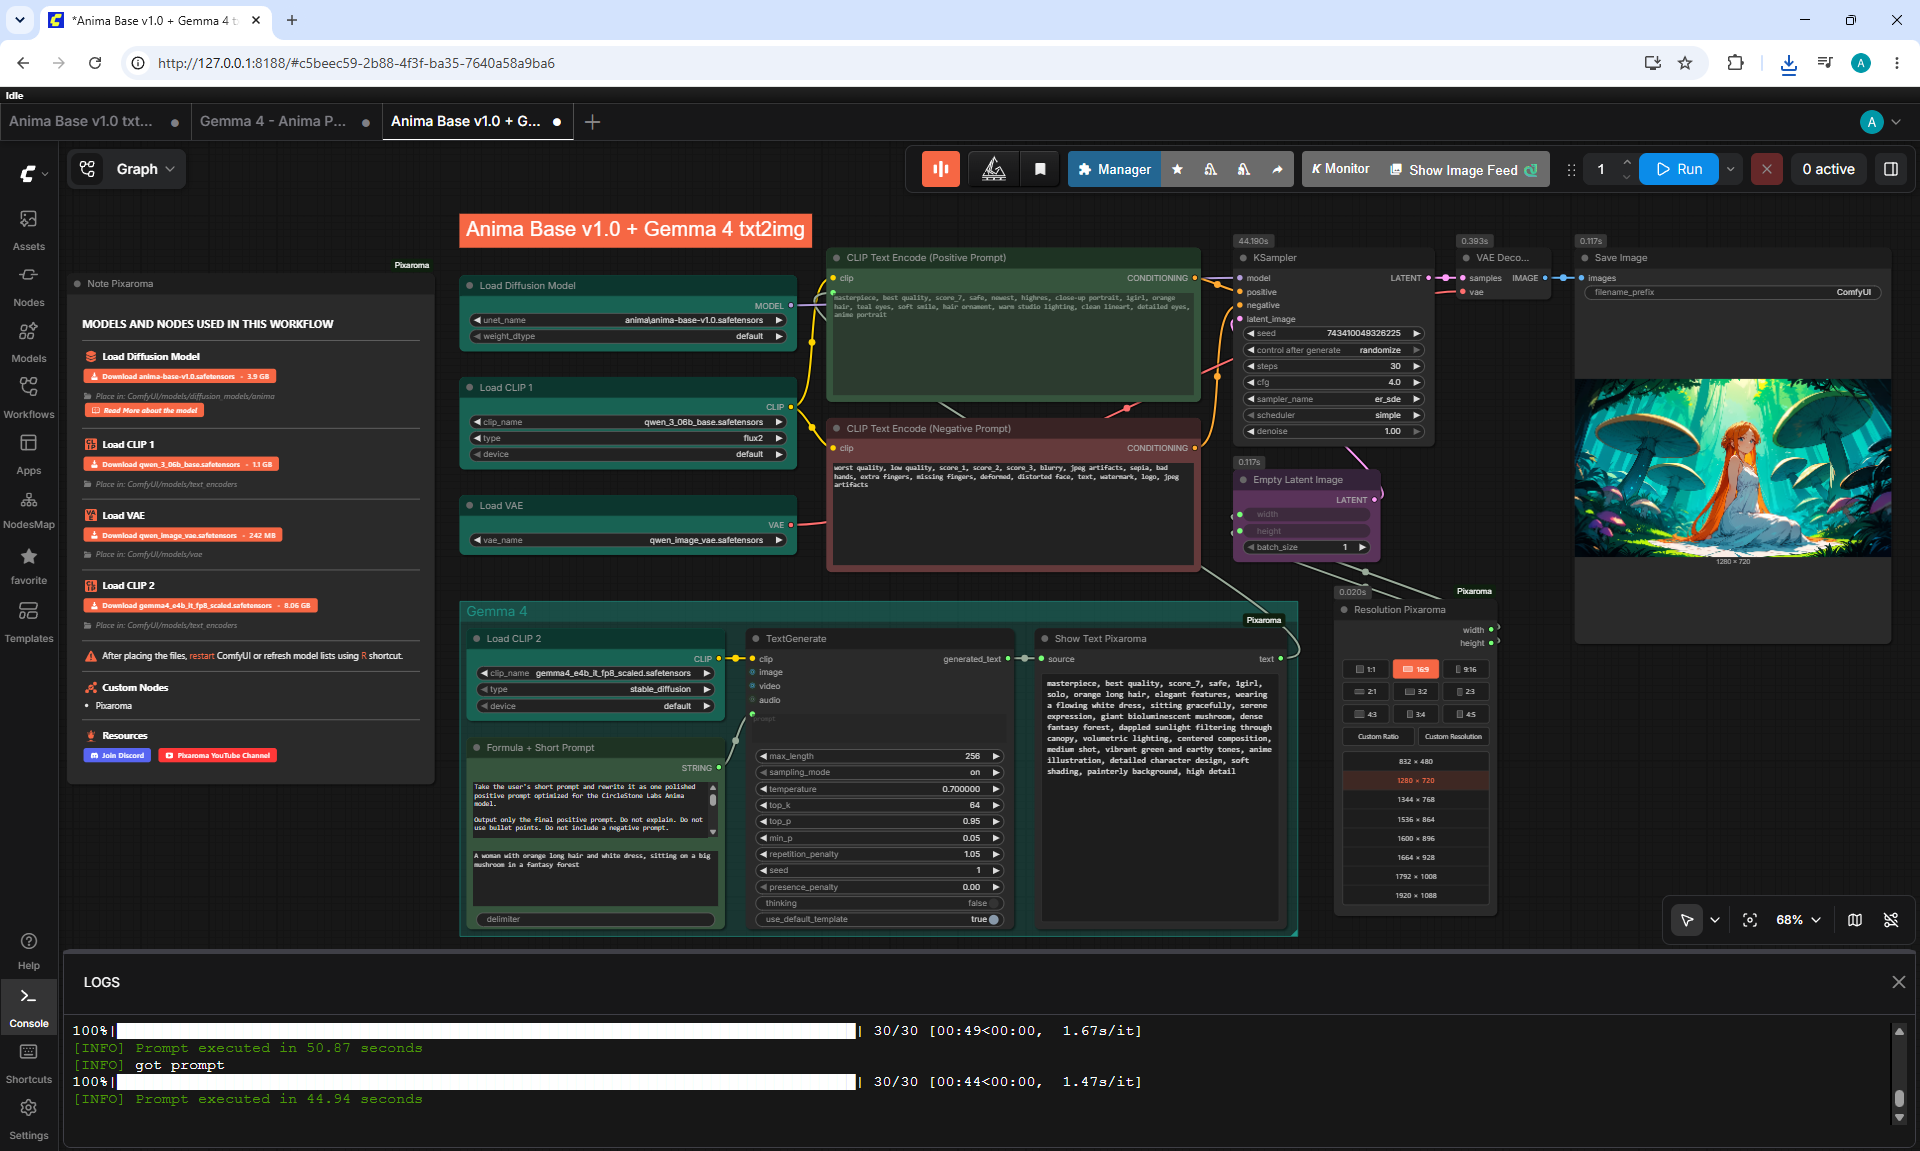Open the K Monitor toolbar item
1920x1151 pixels.
tap(1340, 169)
